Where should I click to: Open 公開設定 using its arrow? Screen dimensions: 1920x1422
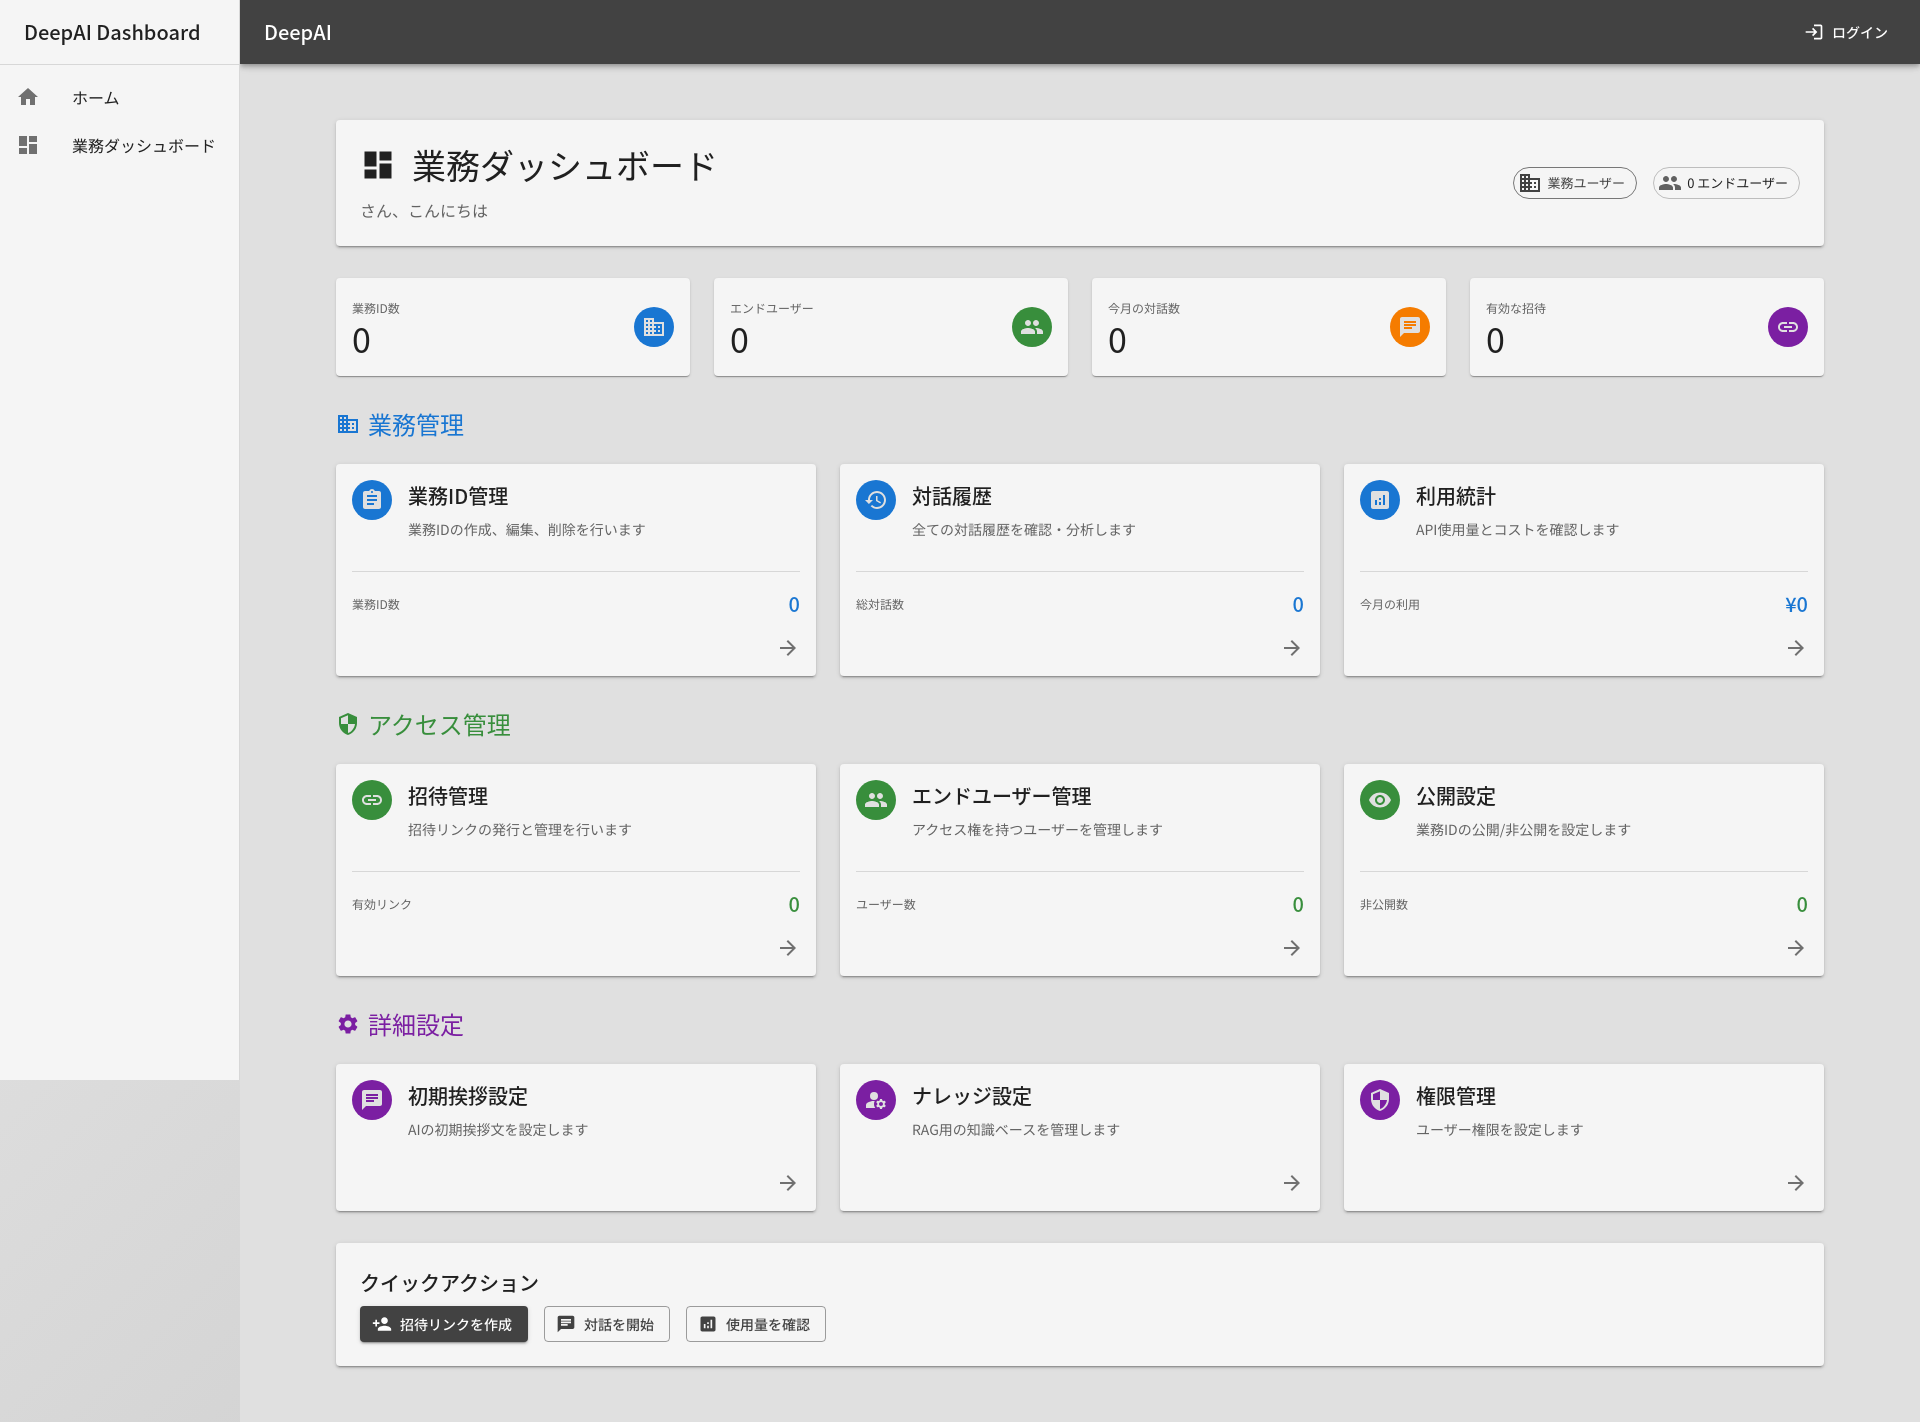click(1796, 948)
